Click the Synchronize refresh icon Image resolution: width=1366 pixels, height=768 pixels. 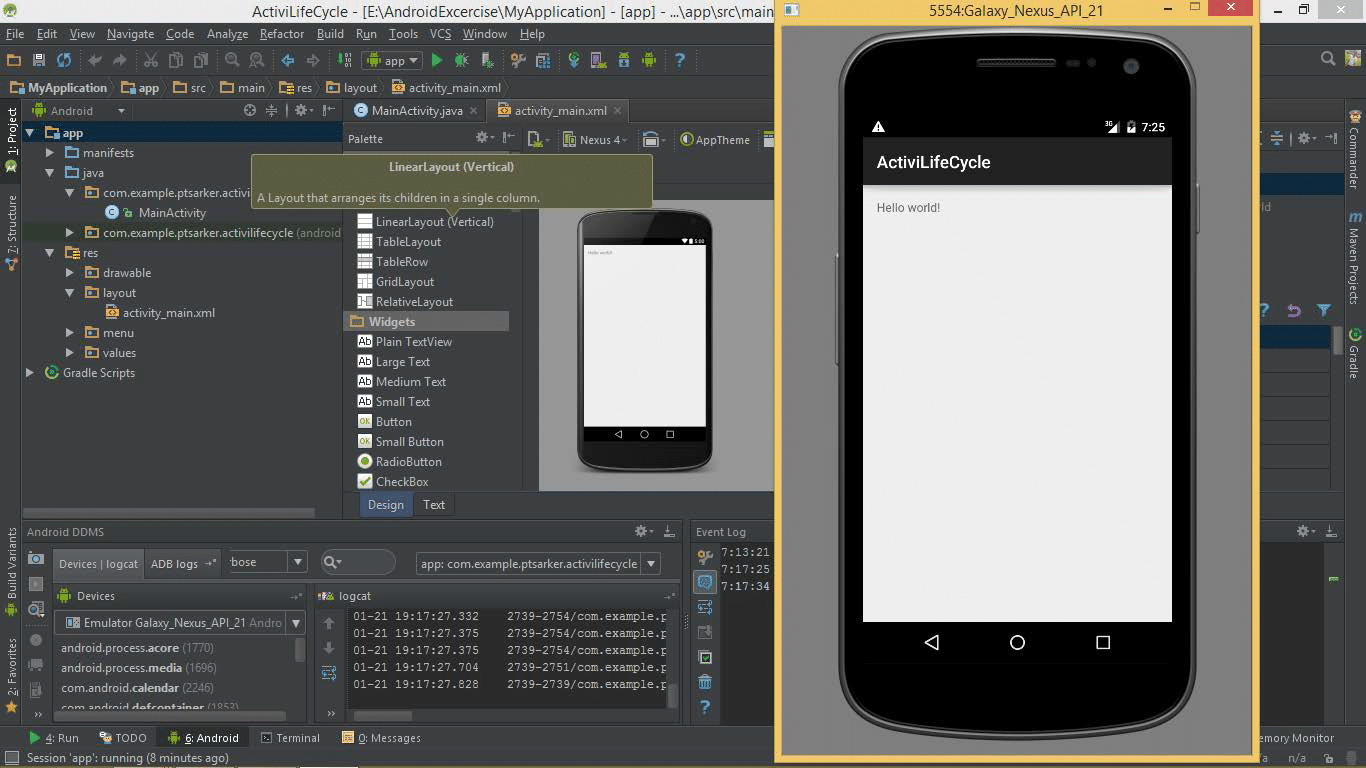click(64, 60)
